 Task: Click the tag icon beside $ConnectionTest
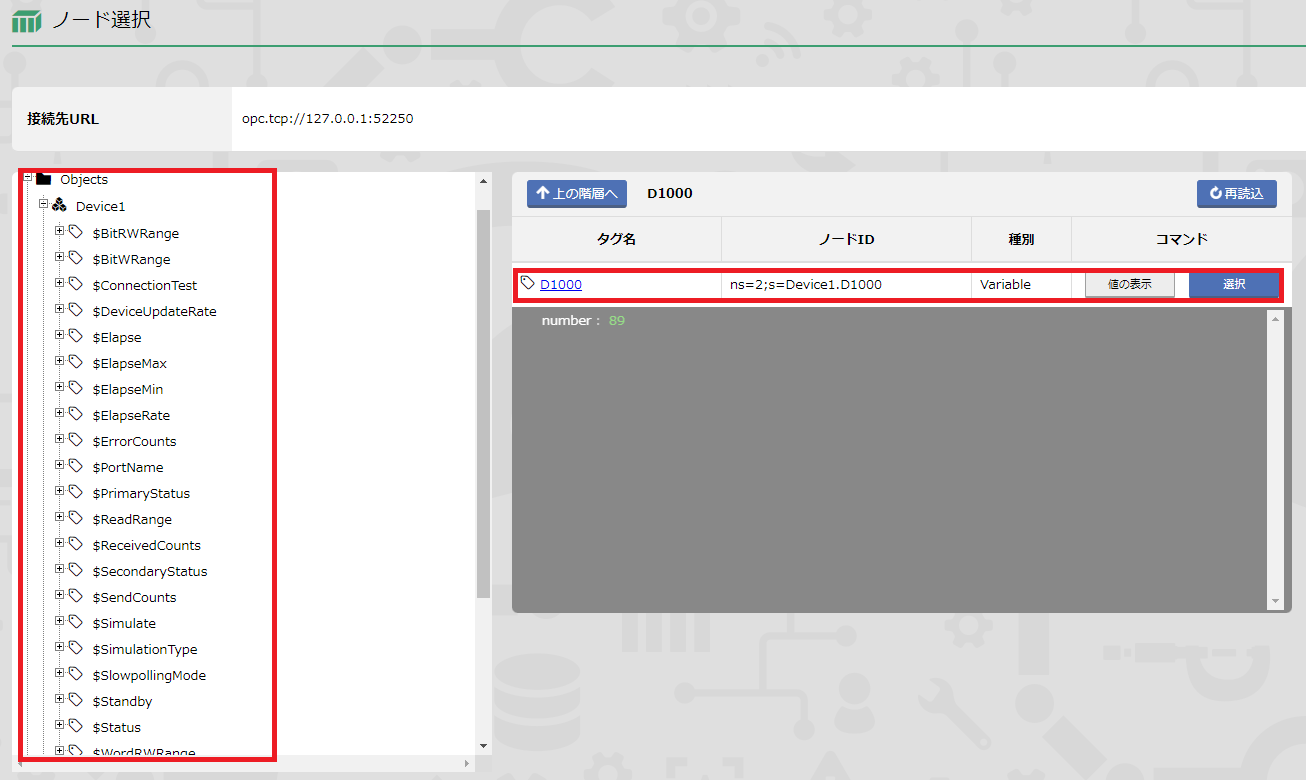pyautogui.click(x=75, y=283)
